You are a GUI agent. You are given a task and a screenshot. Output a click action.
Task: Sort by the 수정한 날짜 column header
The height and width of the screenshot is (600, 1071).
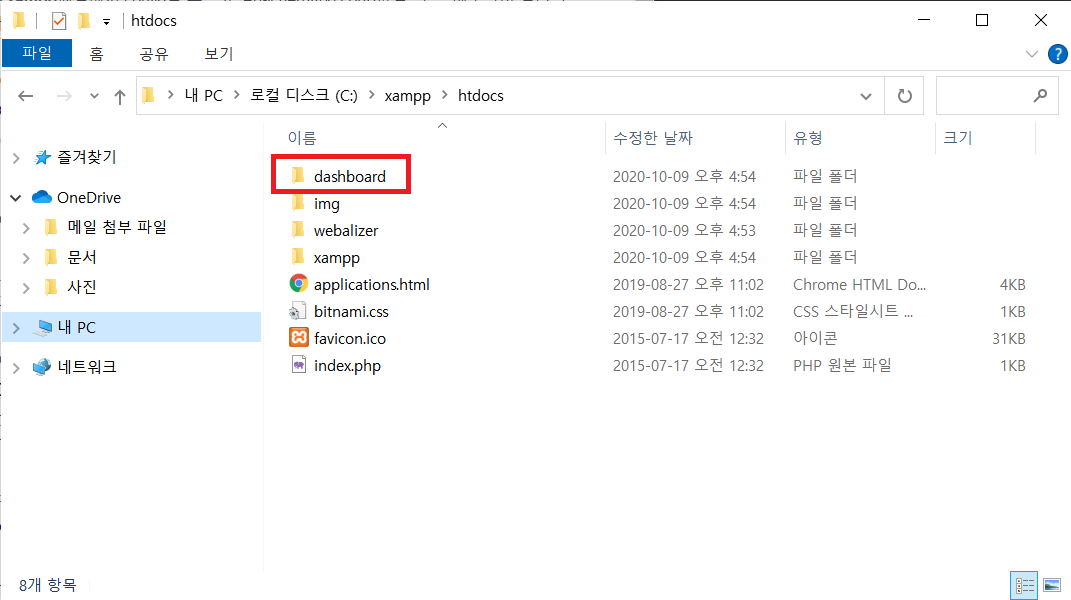pyautogui.click(x=653, y=138)
